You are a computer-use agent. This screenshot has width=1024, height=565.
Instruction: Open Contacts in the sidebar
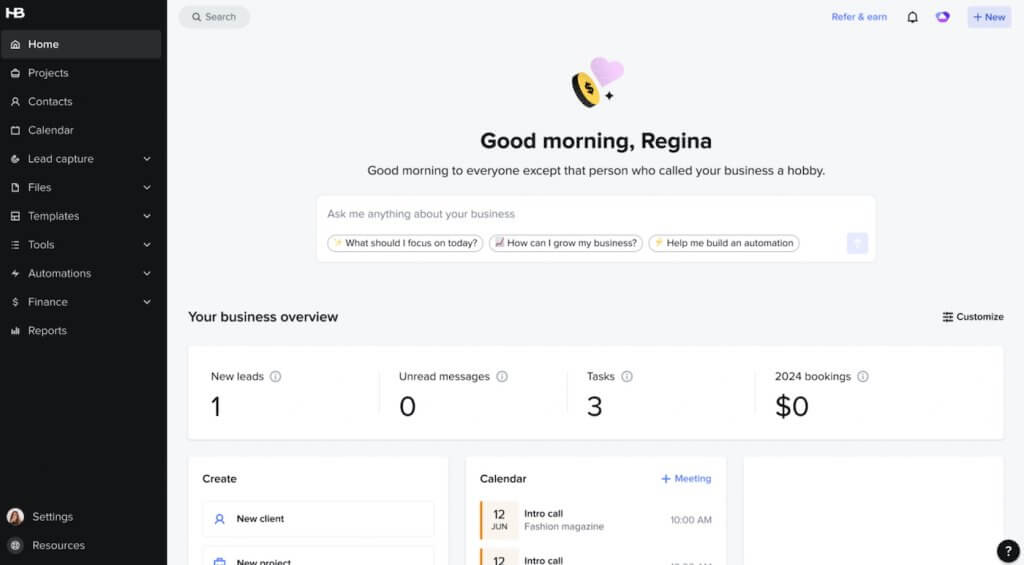coord(81,102)
